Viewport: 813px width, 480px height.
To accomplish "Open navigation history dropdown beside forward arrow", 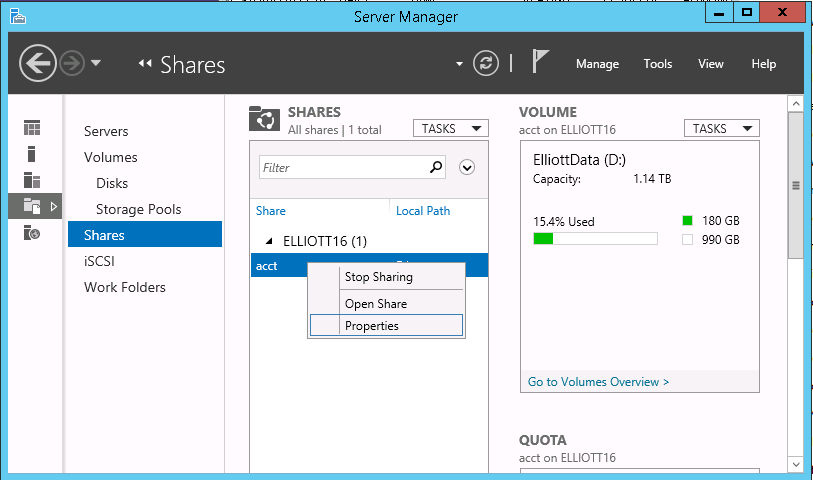I will click(x=95, y=63).
